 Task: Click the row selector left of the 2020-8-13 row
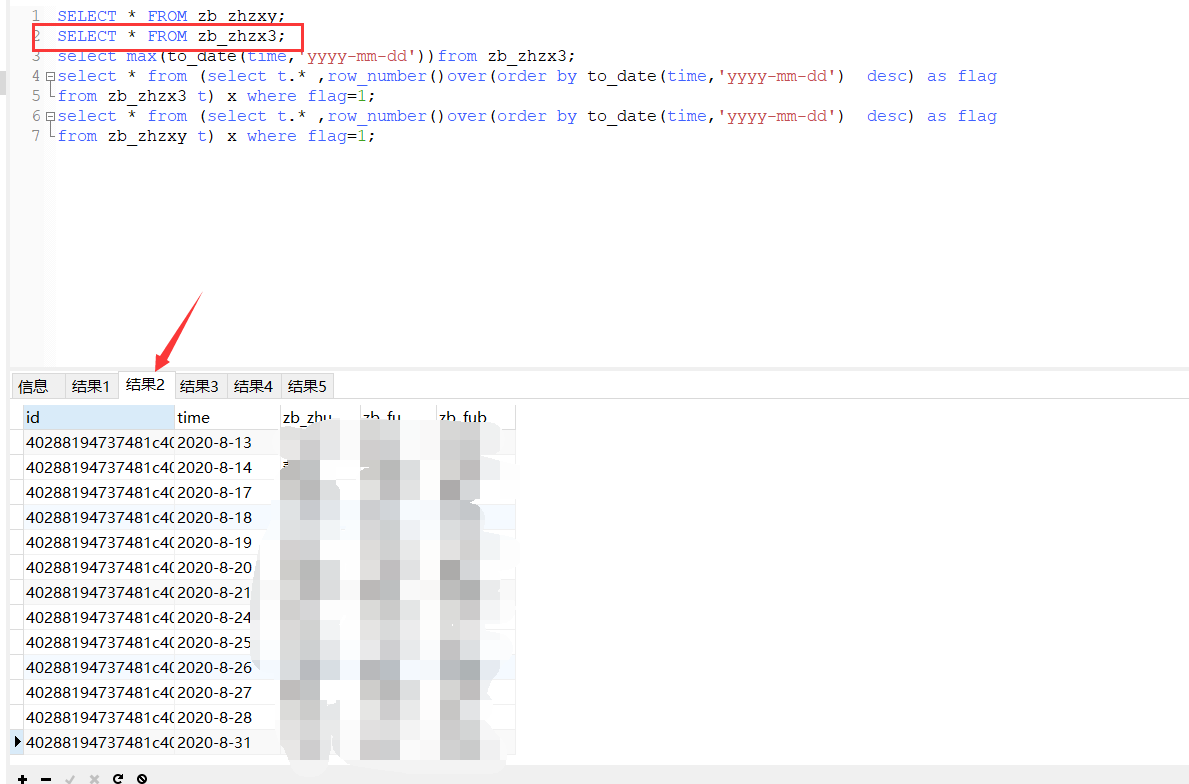click(x=17, y=443)
